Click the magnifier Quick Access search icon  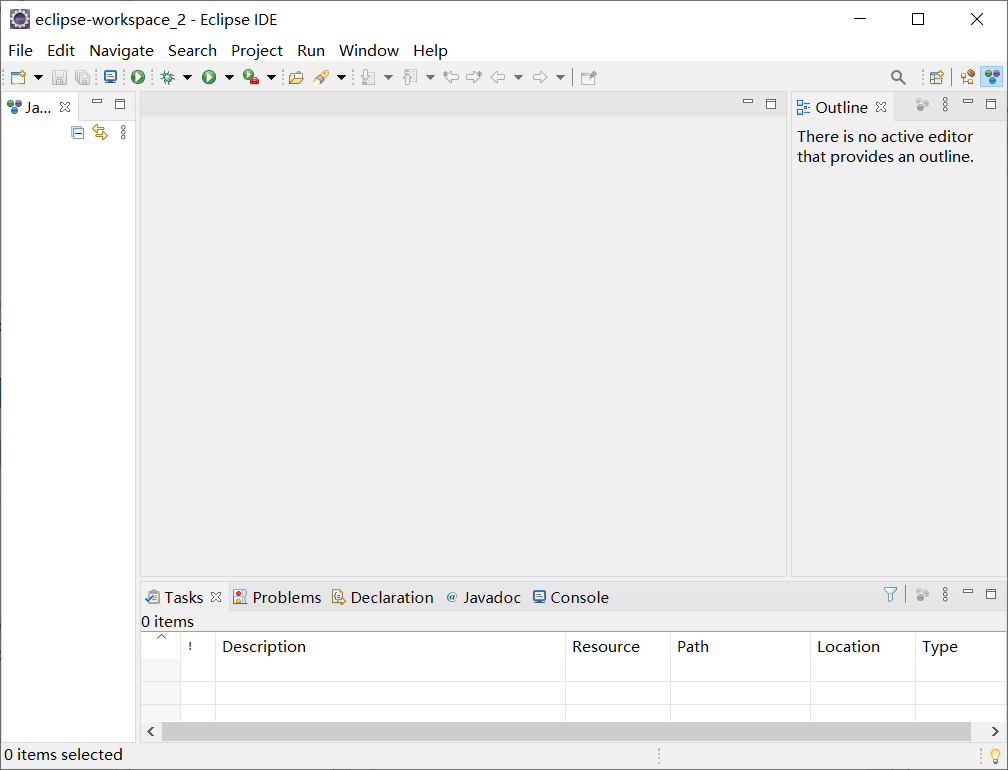tap(898, 78)
